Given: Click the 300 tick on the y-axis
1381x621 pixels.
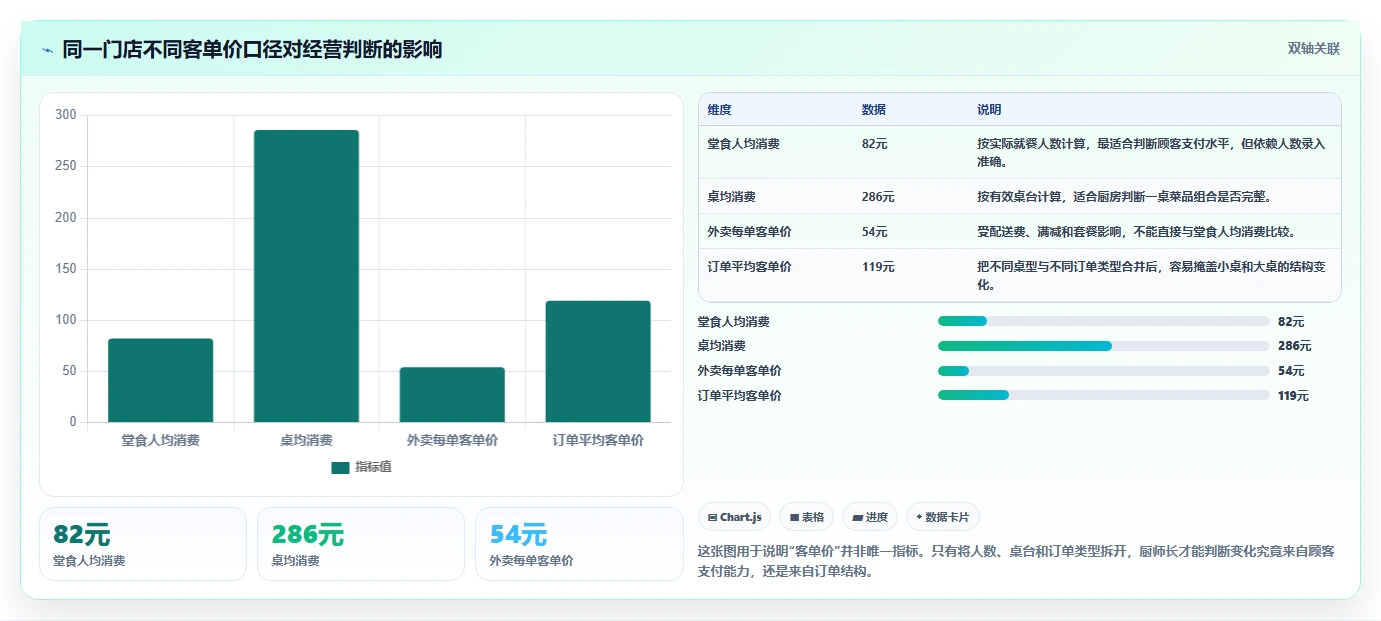Looking at the screenshot, I should [x=66, y=115].
